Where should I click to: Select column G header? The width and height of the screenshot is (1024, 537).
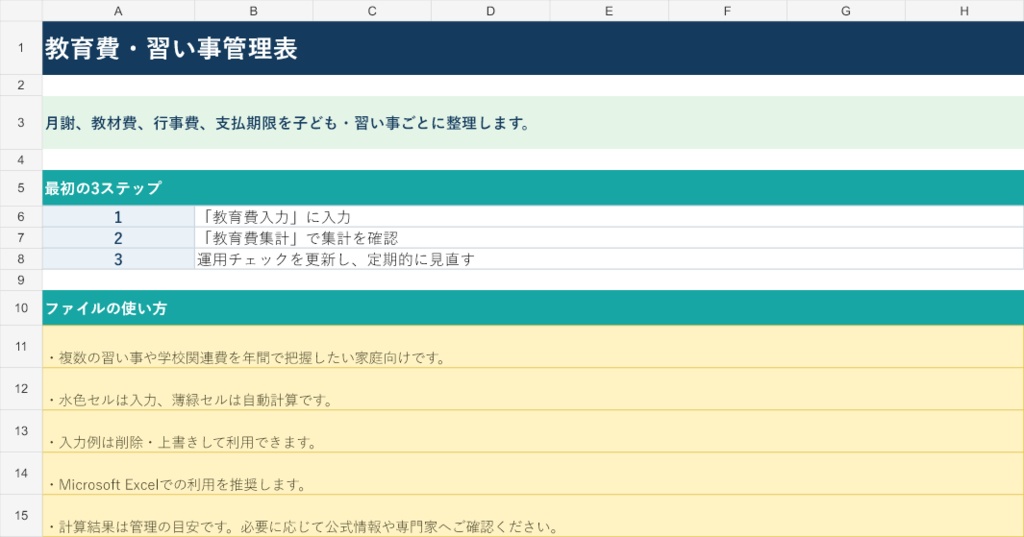(846, 10)
